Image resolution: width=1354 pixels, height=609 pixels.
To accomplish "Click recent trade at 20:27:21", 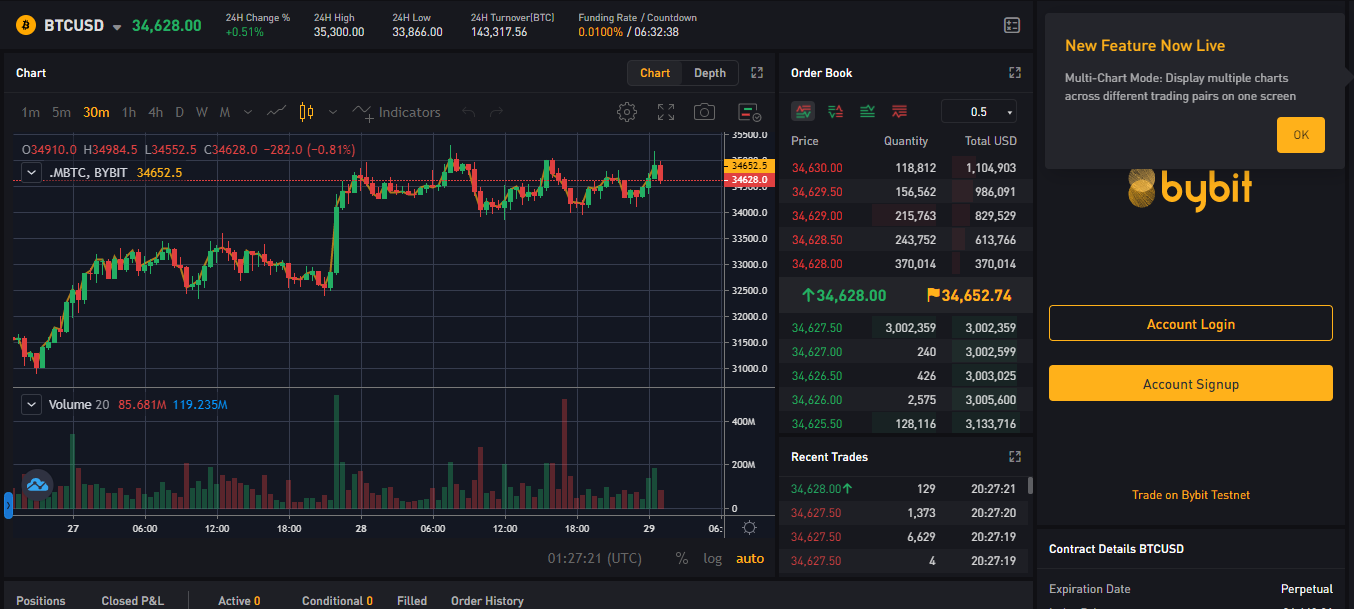I will (904, 489).
